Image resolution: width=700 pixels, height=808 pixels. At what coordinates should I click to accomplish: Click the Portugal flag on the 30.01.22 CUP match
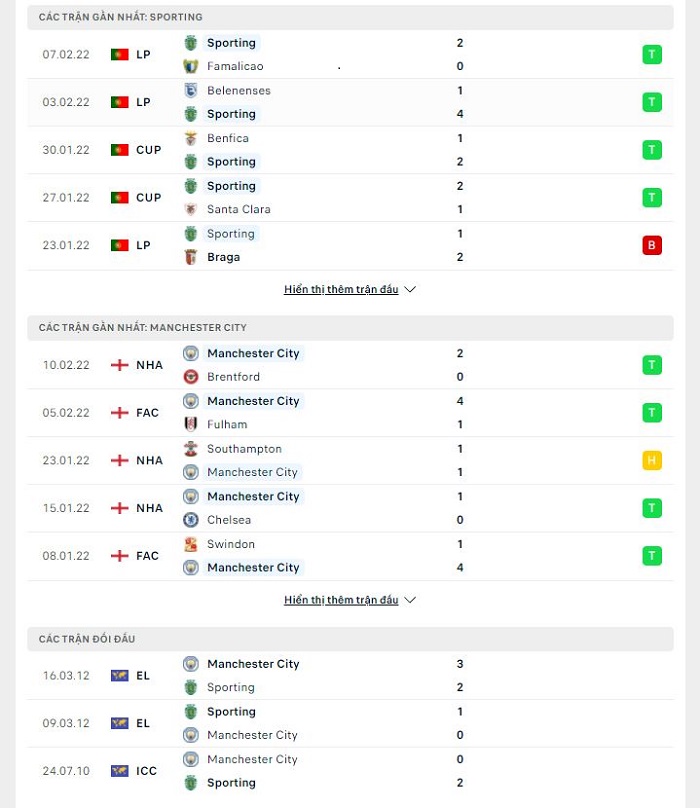pos(120,150)
